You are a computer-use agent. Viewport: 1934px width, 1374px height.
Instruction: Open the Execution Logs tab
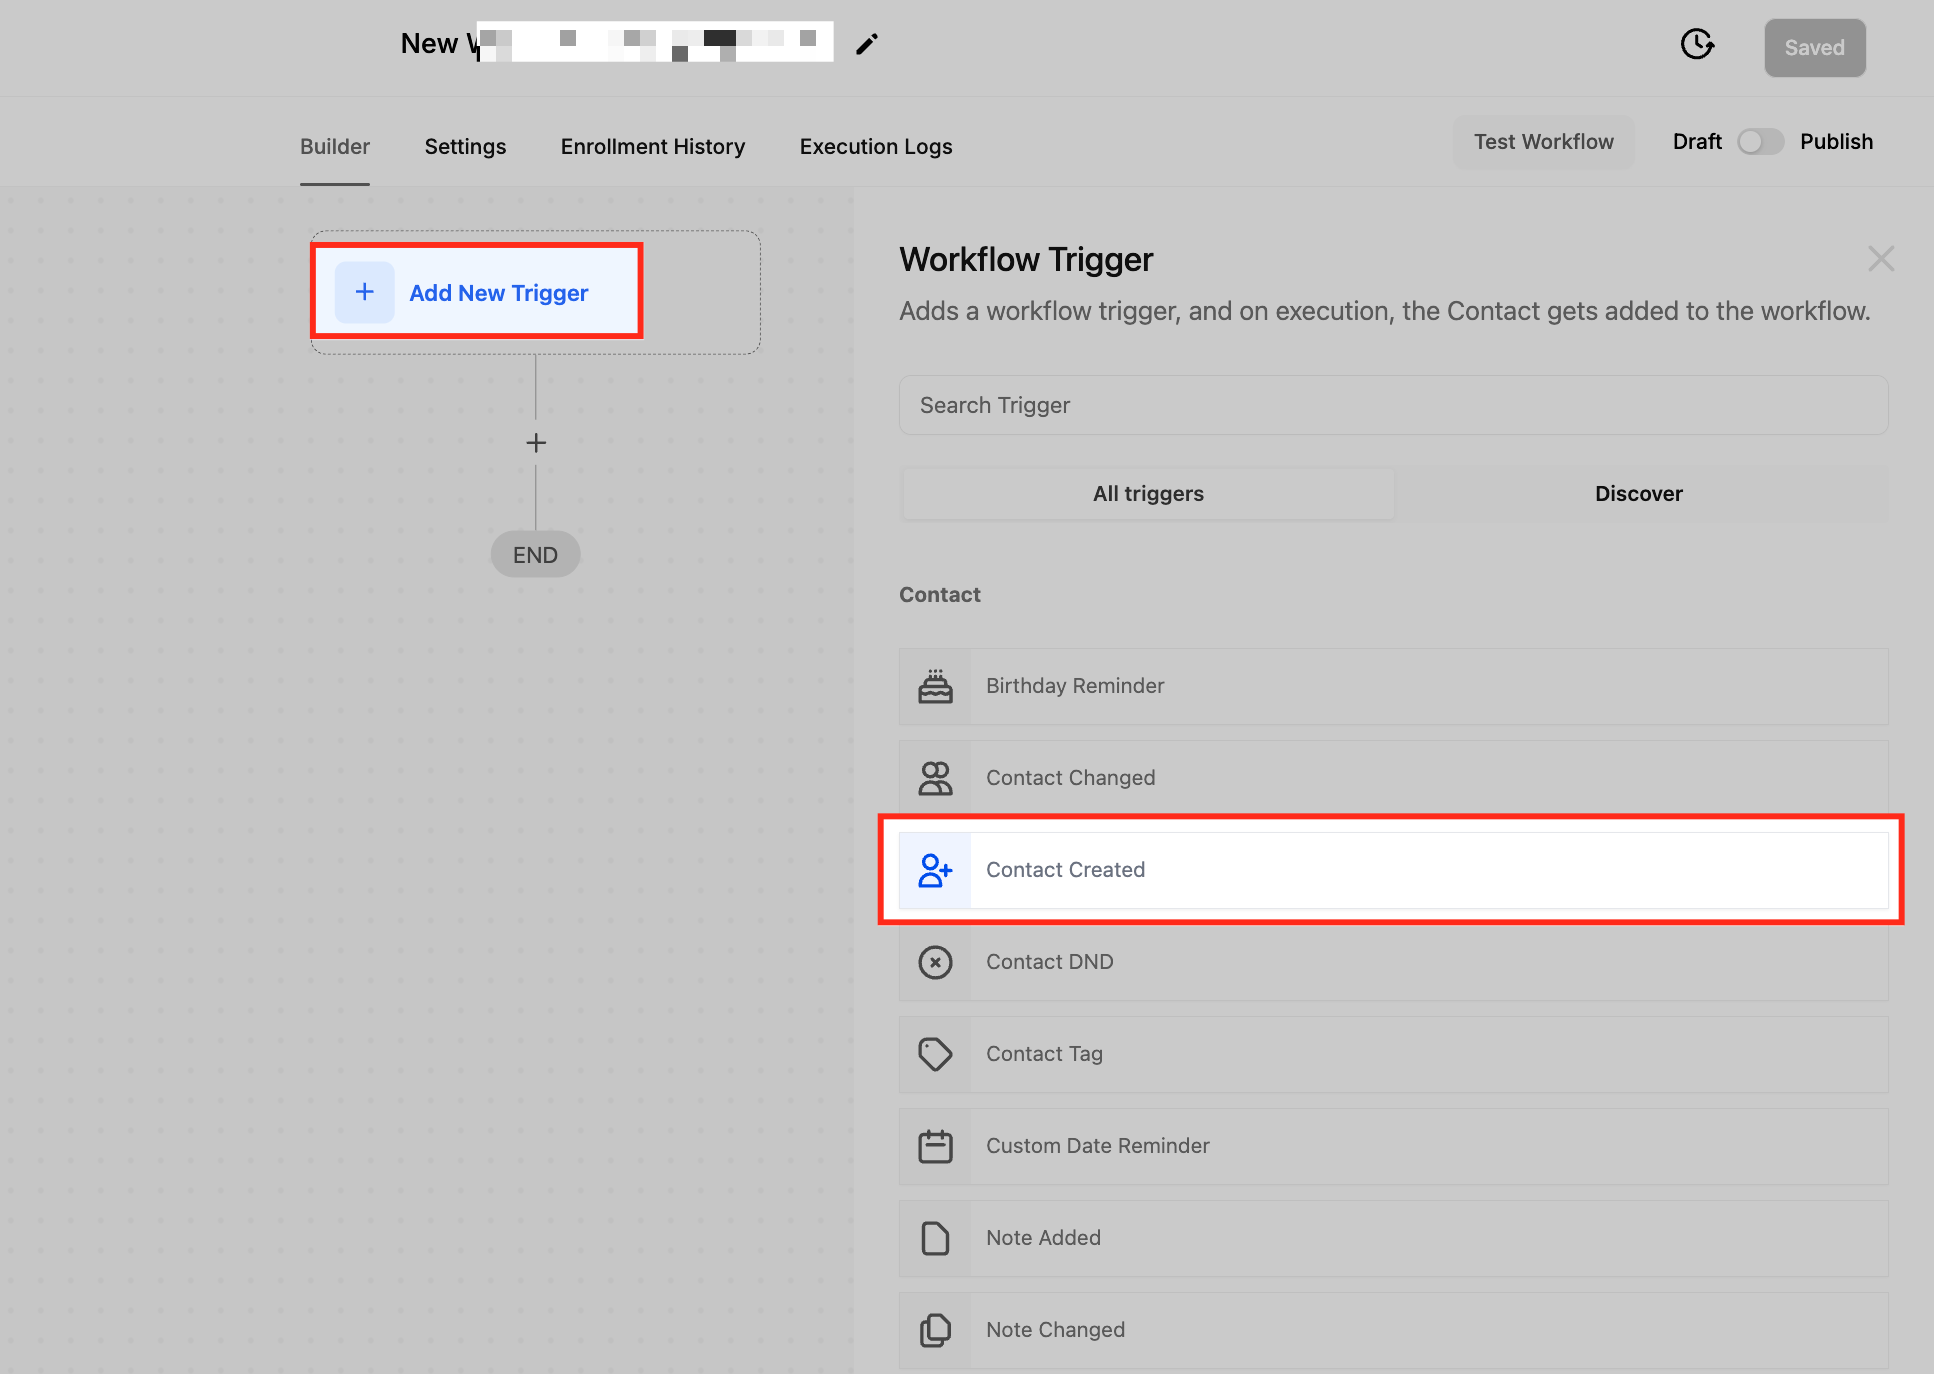875,147
